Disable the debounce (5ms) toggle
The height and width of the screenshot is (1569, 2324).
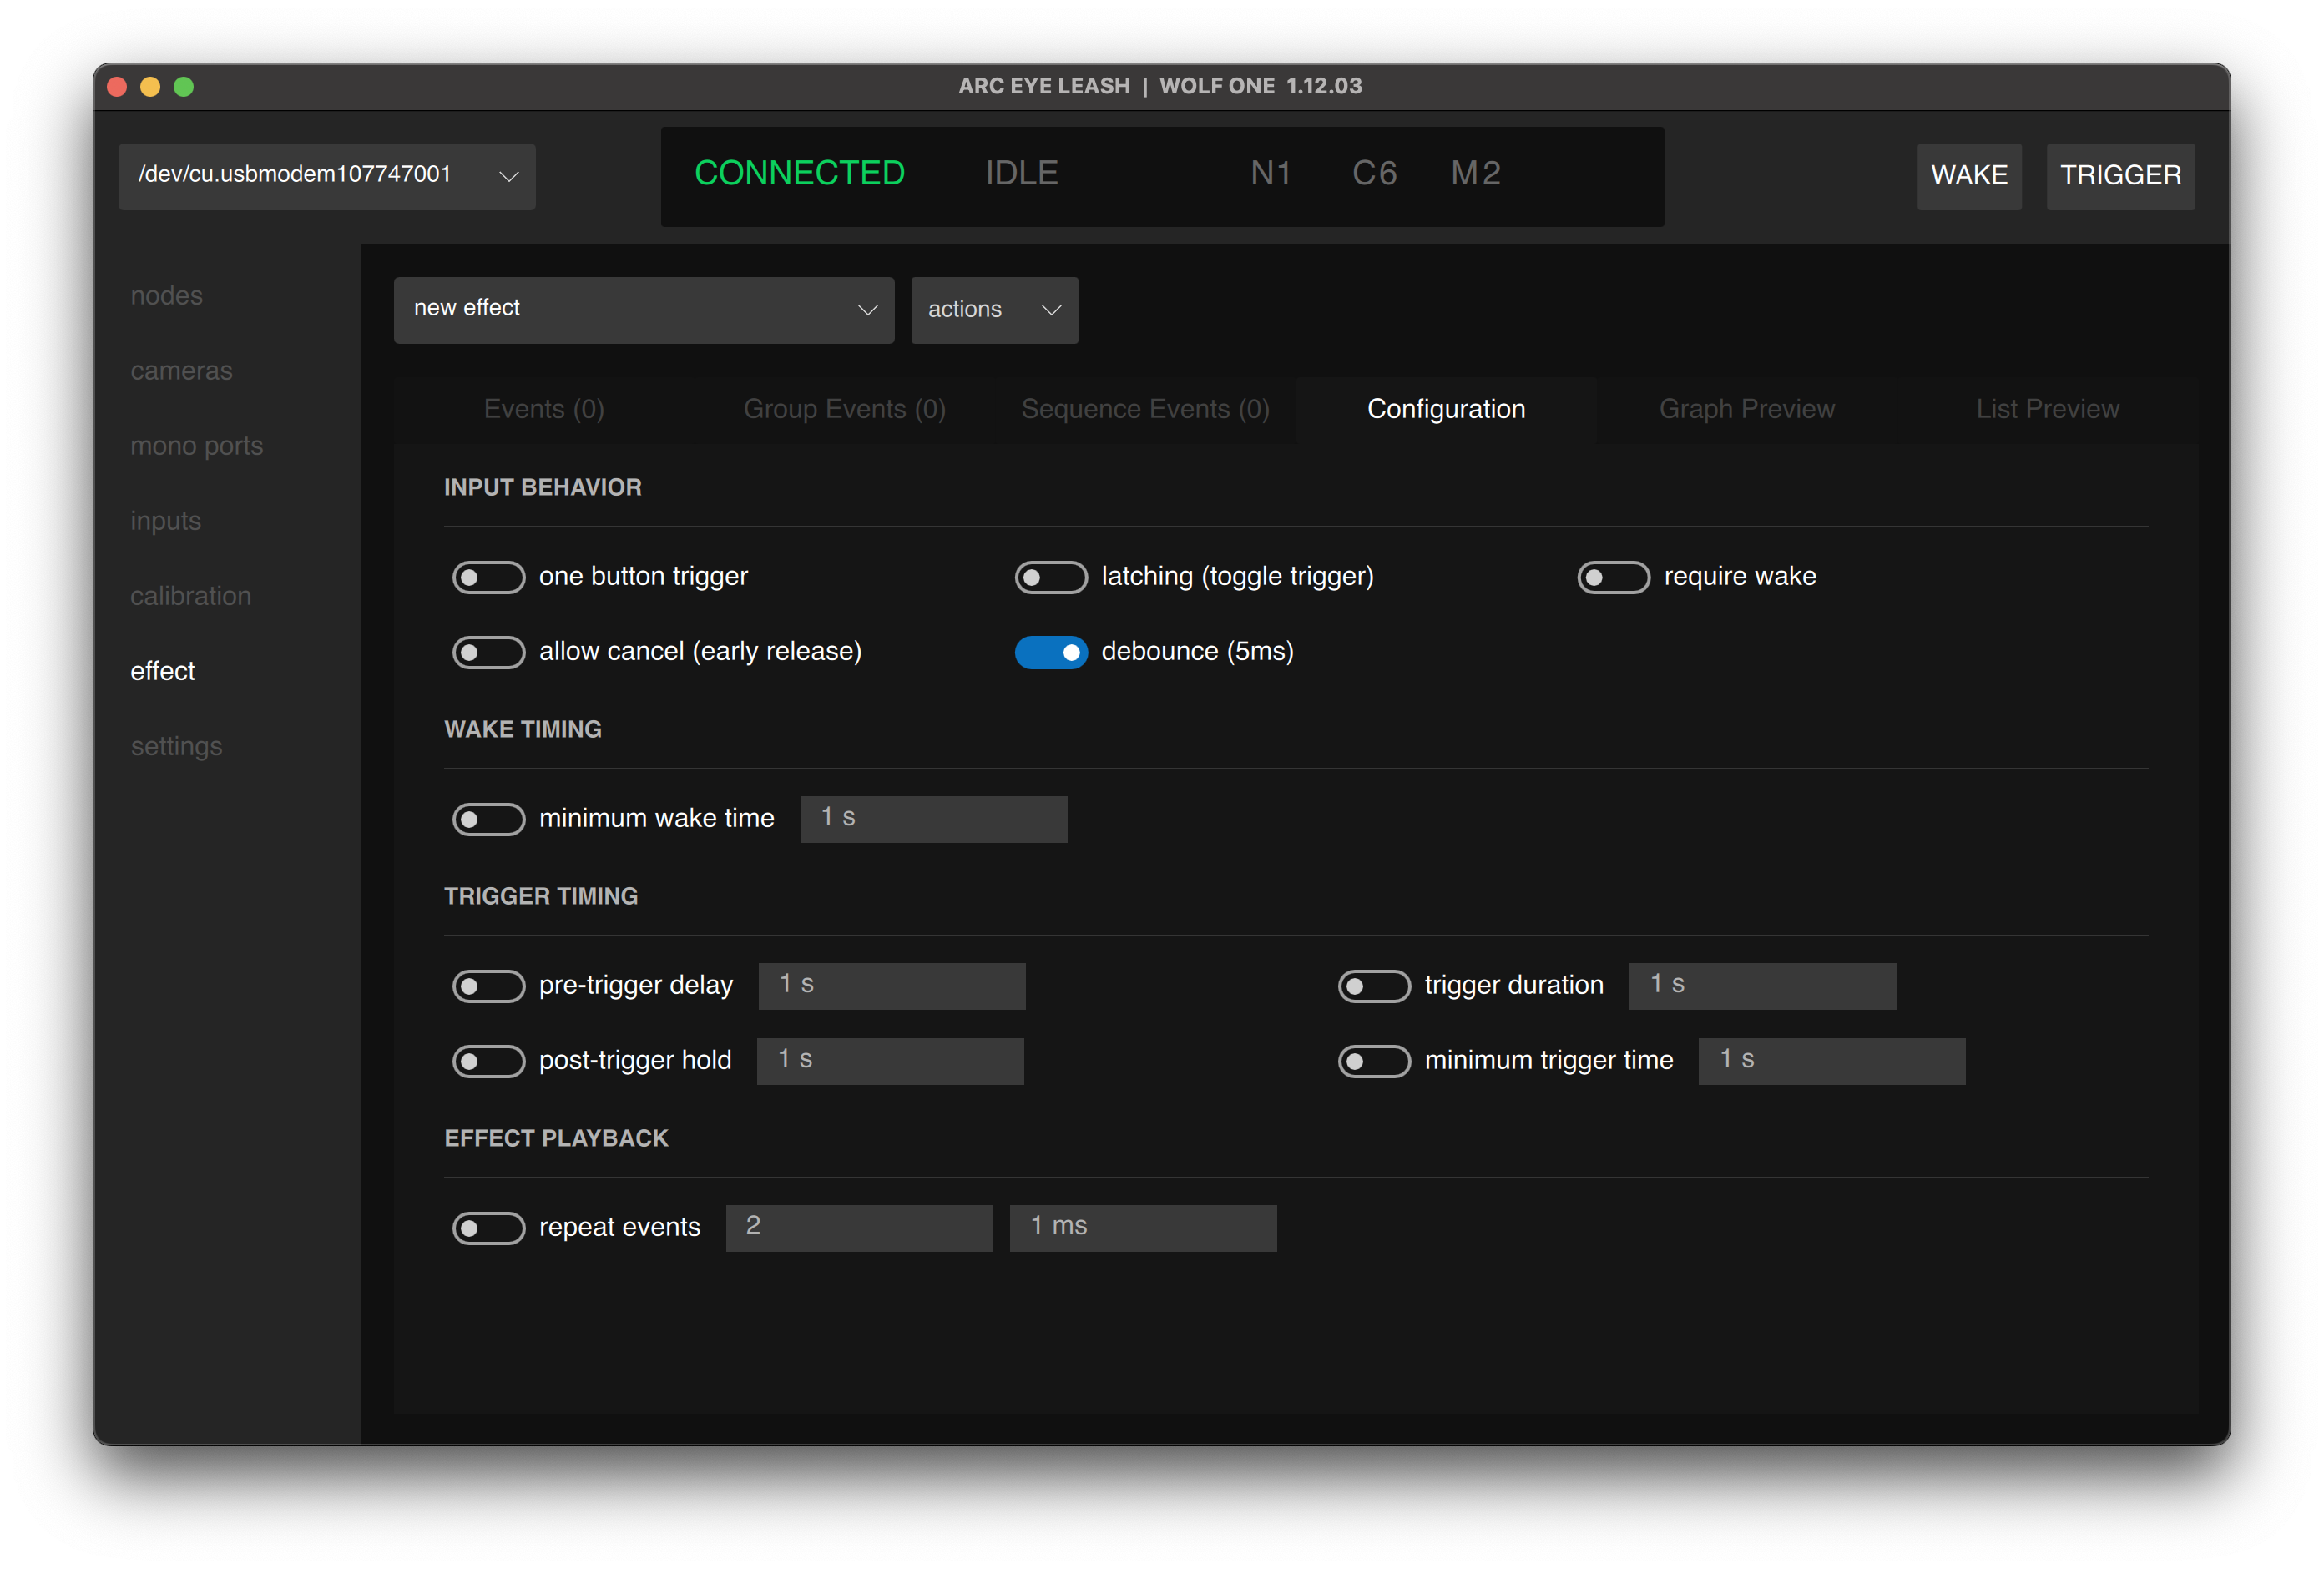(1051, 652)
